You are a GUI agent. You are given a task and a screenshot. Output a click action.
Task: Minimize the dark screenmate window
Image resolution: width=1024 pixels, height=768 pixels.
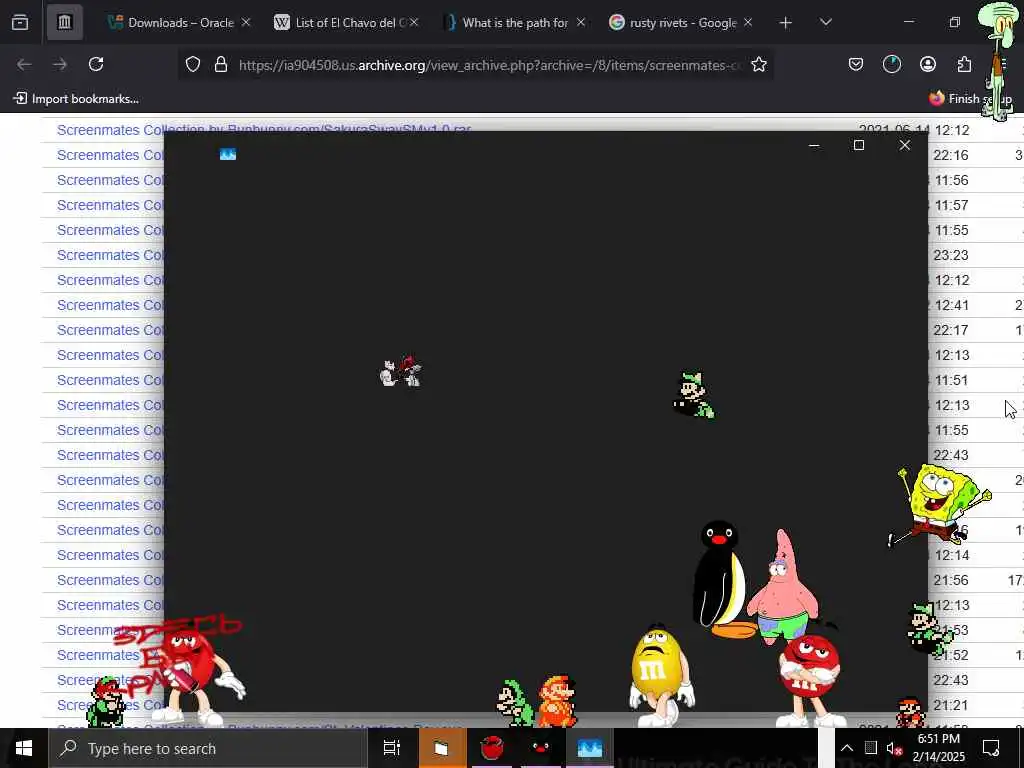[x=814, y=146]
